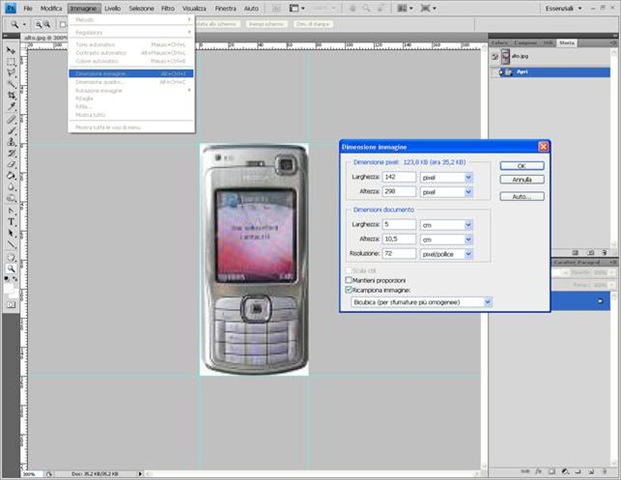Viewport: 621px width, 480px height.
Task: Select the Zoom tool in toolbox
Action: [x=11, y=268]
